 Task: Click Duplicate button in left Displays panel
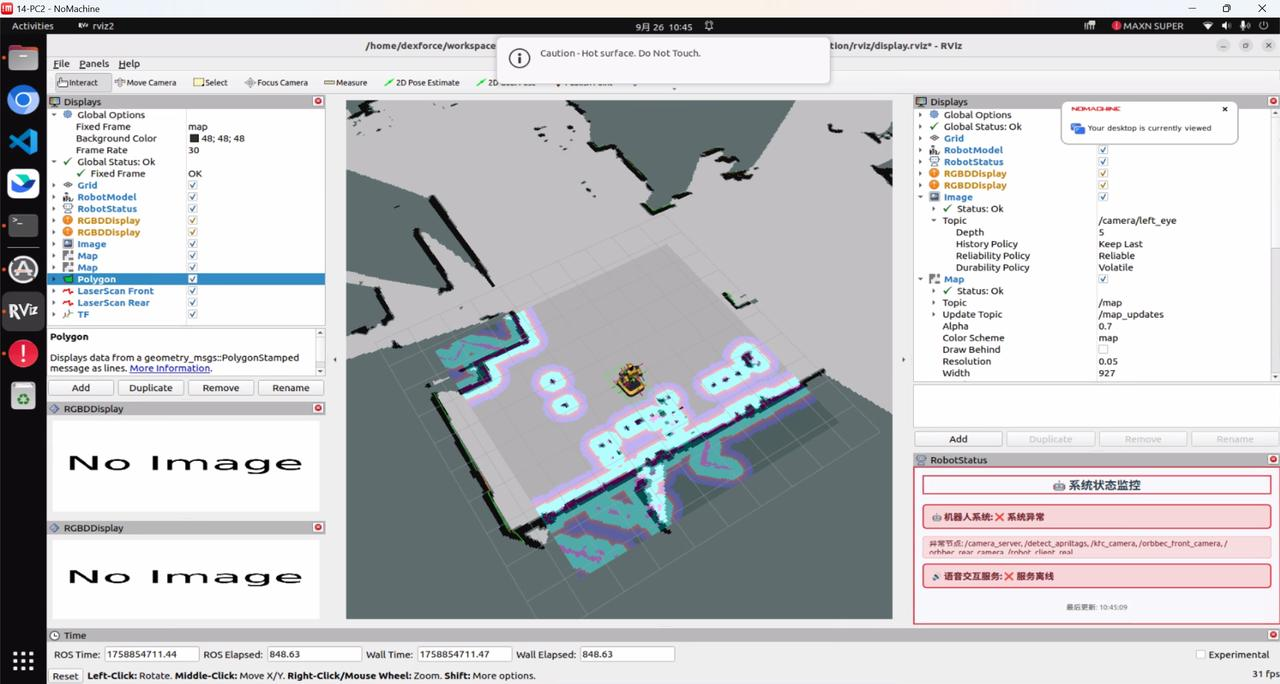tap(151, 388)
